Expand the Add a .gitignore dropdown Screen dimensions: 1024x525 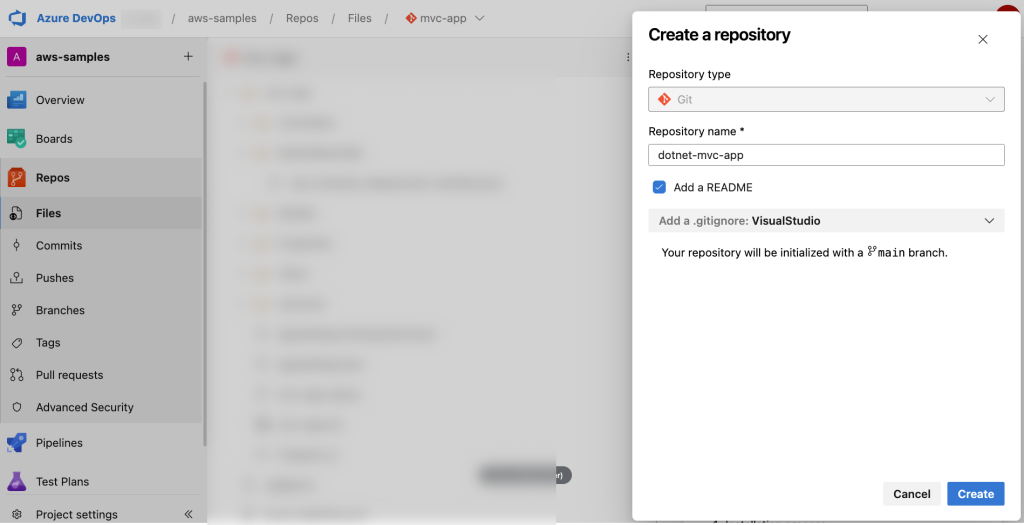tap(826, 221)
